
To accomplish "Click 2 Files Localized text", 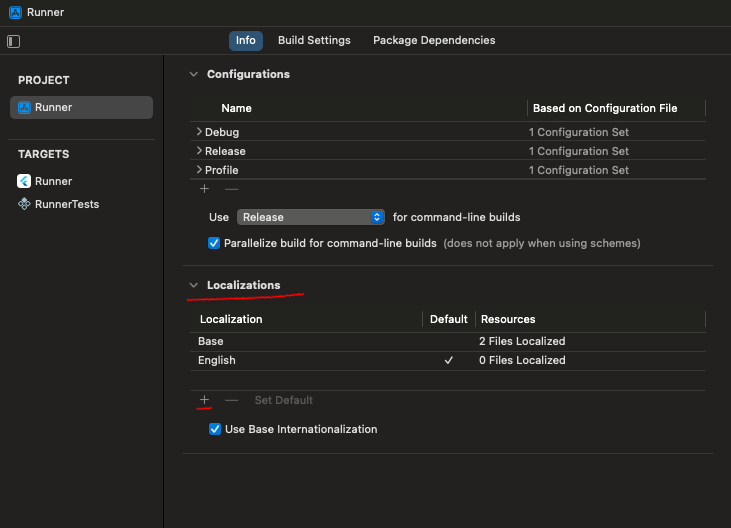I will coord(522,342).
